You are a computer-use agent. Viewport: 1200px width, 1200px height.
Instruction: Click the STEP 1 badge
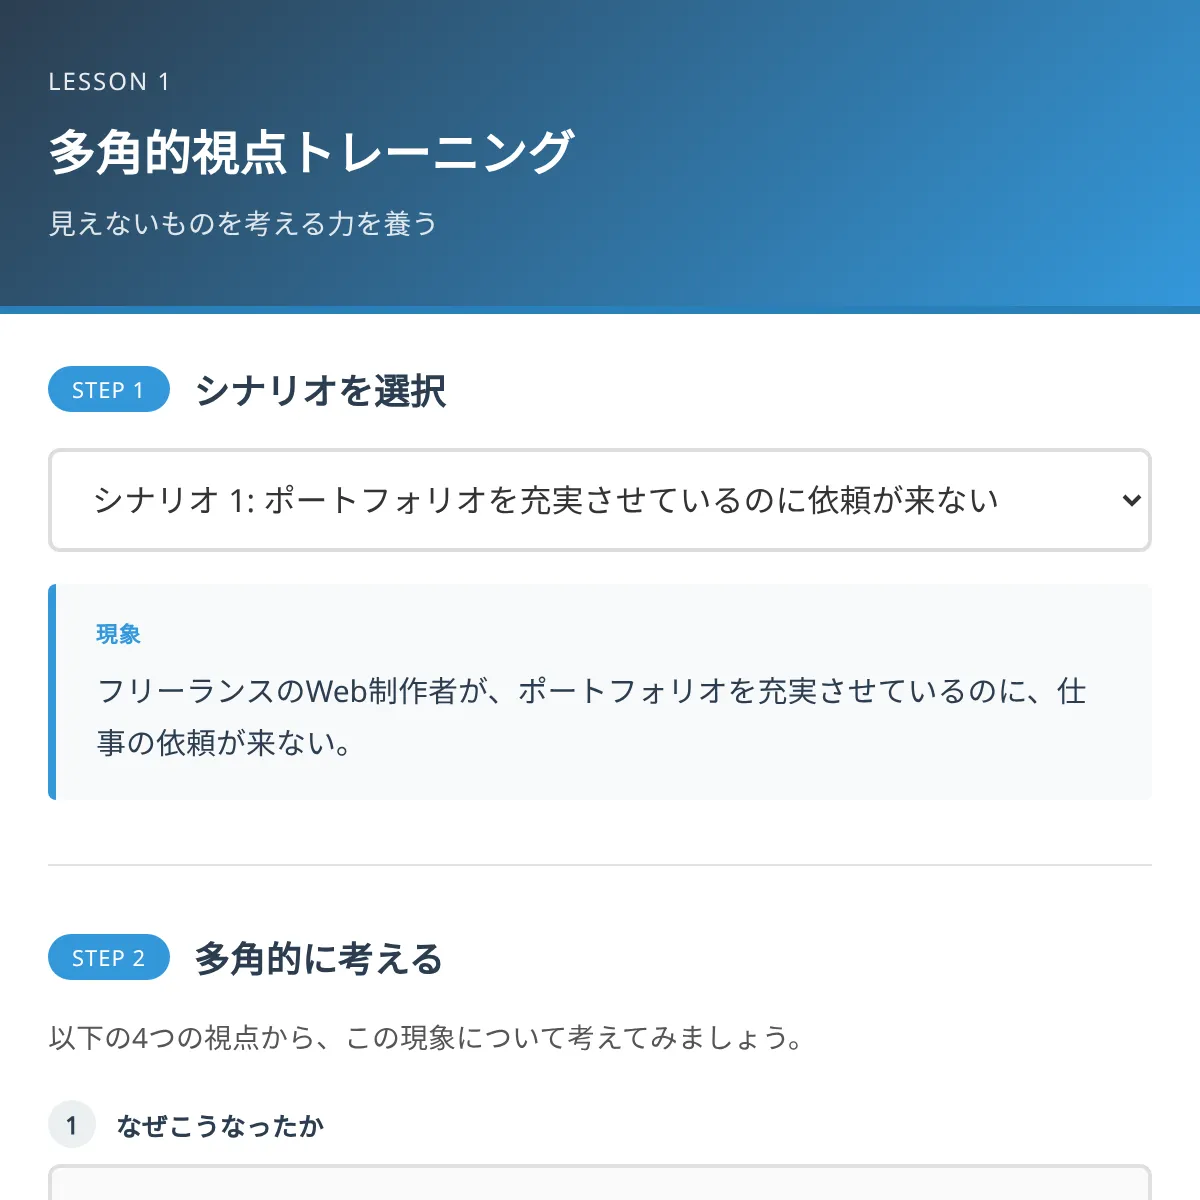[108, 390]
